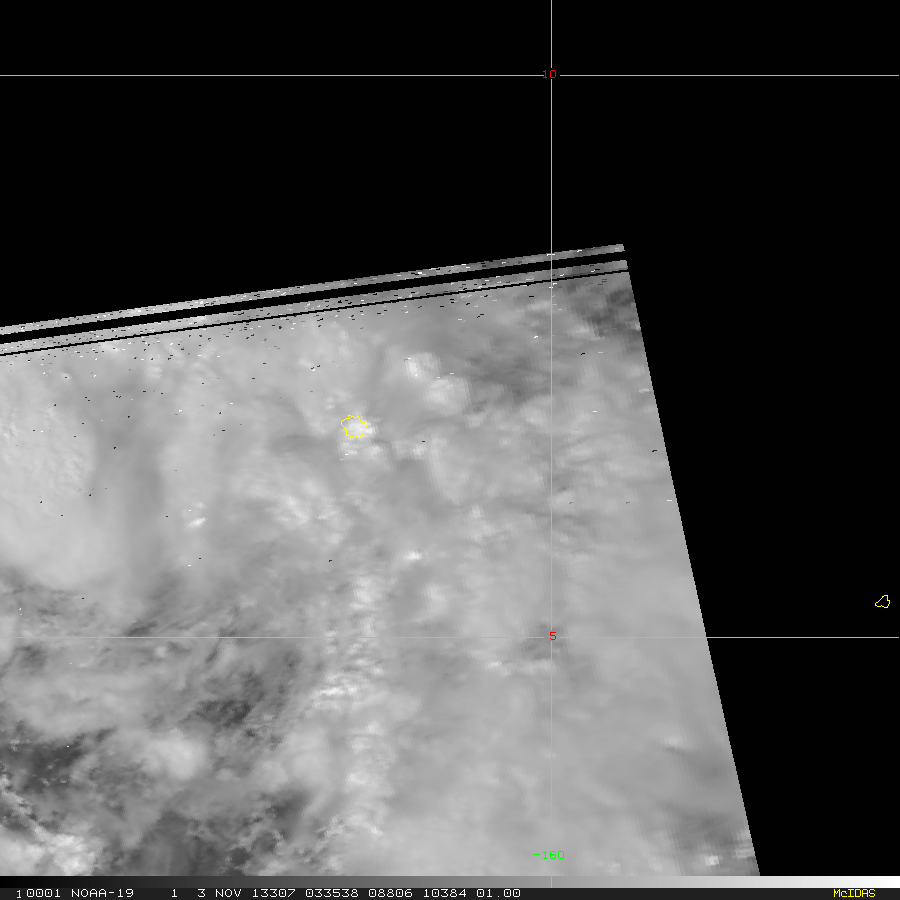Image resolution: width=900 pixels, height=900 pixels.
Task: Click the black scan gap stripe at swath top
Action: (x=300, y=299)
